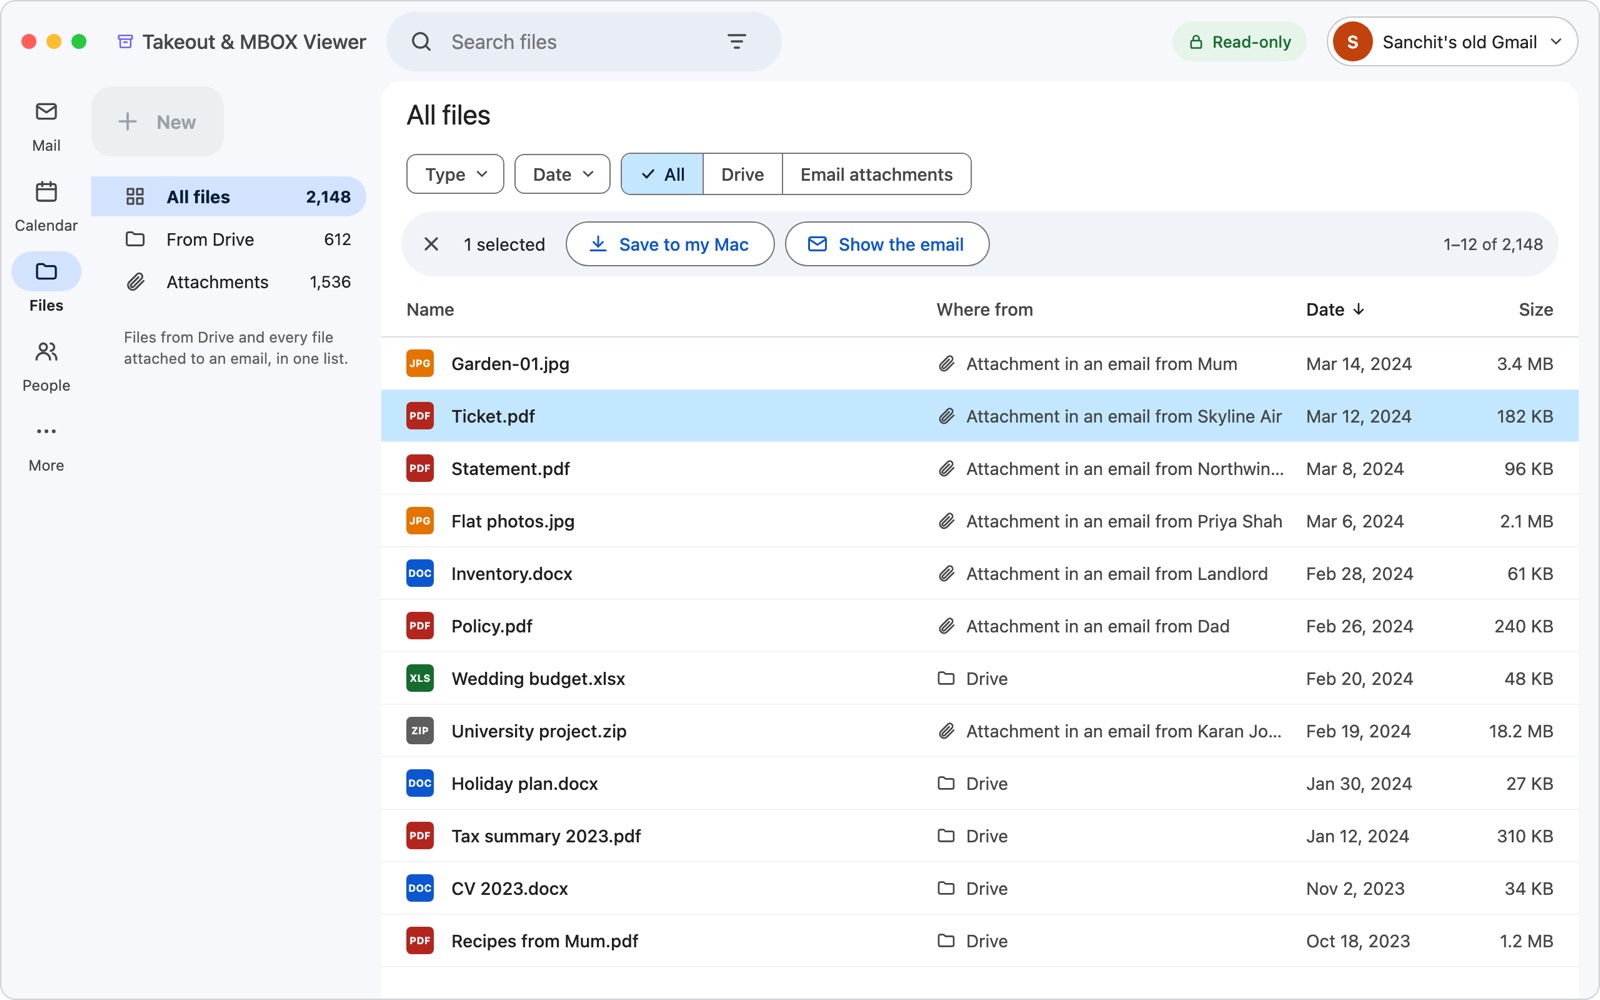Image resolution: width=1600 pixels, height=1000 pixels.
Task: Select the Holiday plan.docx file
Action: tap(980, 783)
